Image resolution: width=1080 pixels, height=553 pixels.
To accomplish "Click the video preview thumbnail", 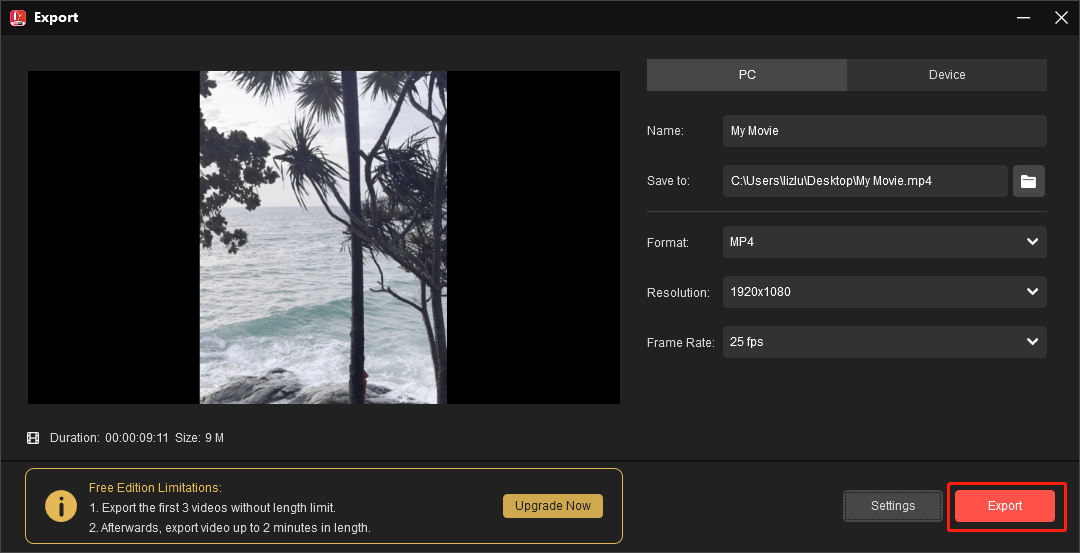I will pos(324,238).
